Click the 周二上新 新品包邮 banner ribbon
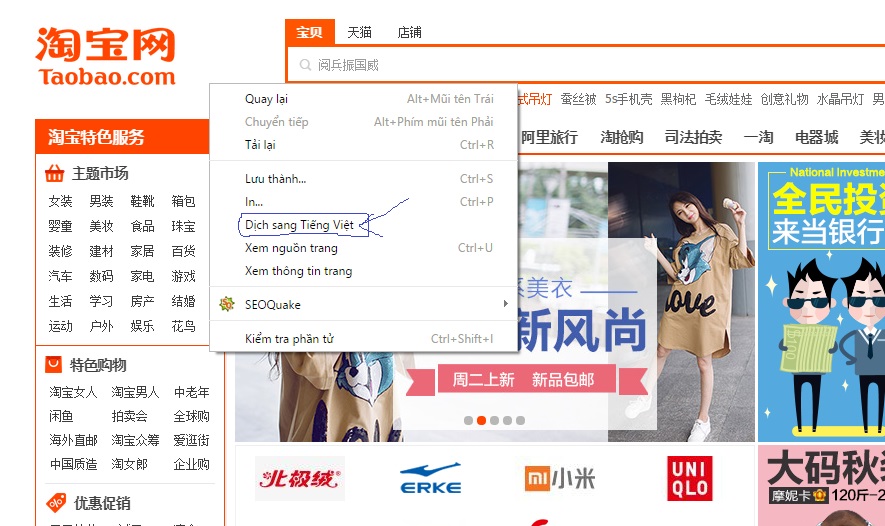This screenshot has width=885, height=526. (x=527, y=379)
